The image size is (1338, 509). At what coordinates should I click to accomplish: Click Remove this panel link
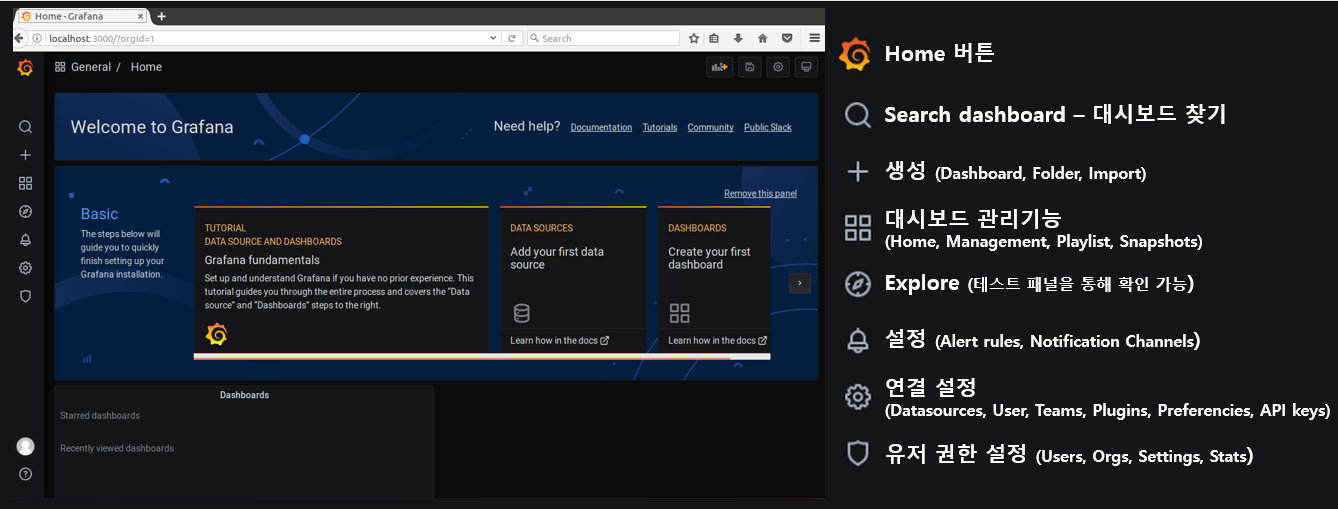[760, 194]
